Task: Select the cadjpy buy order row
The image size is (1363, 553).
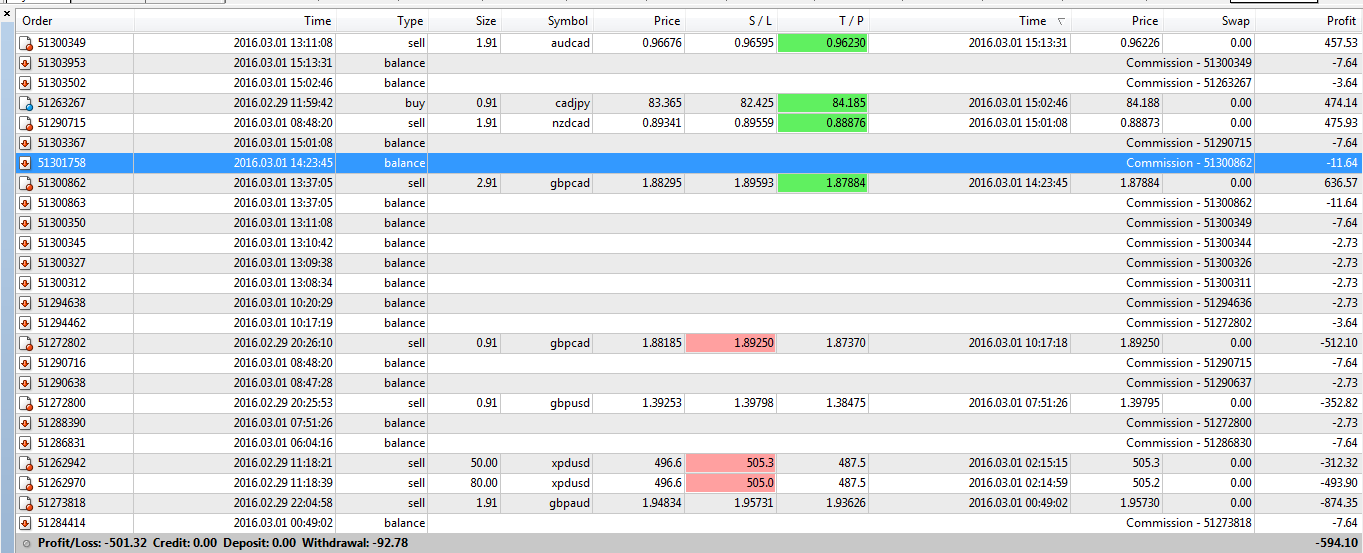Action: 690,103
